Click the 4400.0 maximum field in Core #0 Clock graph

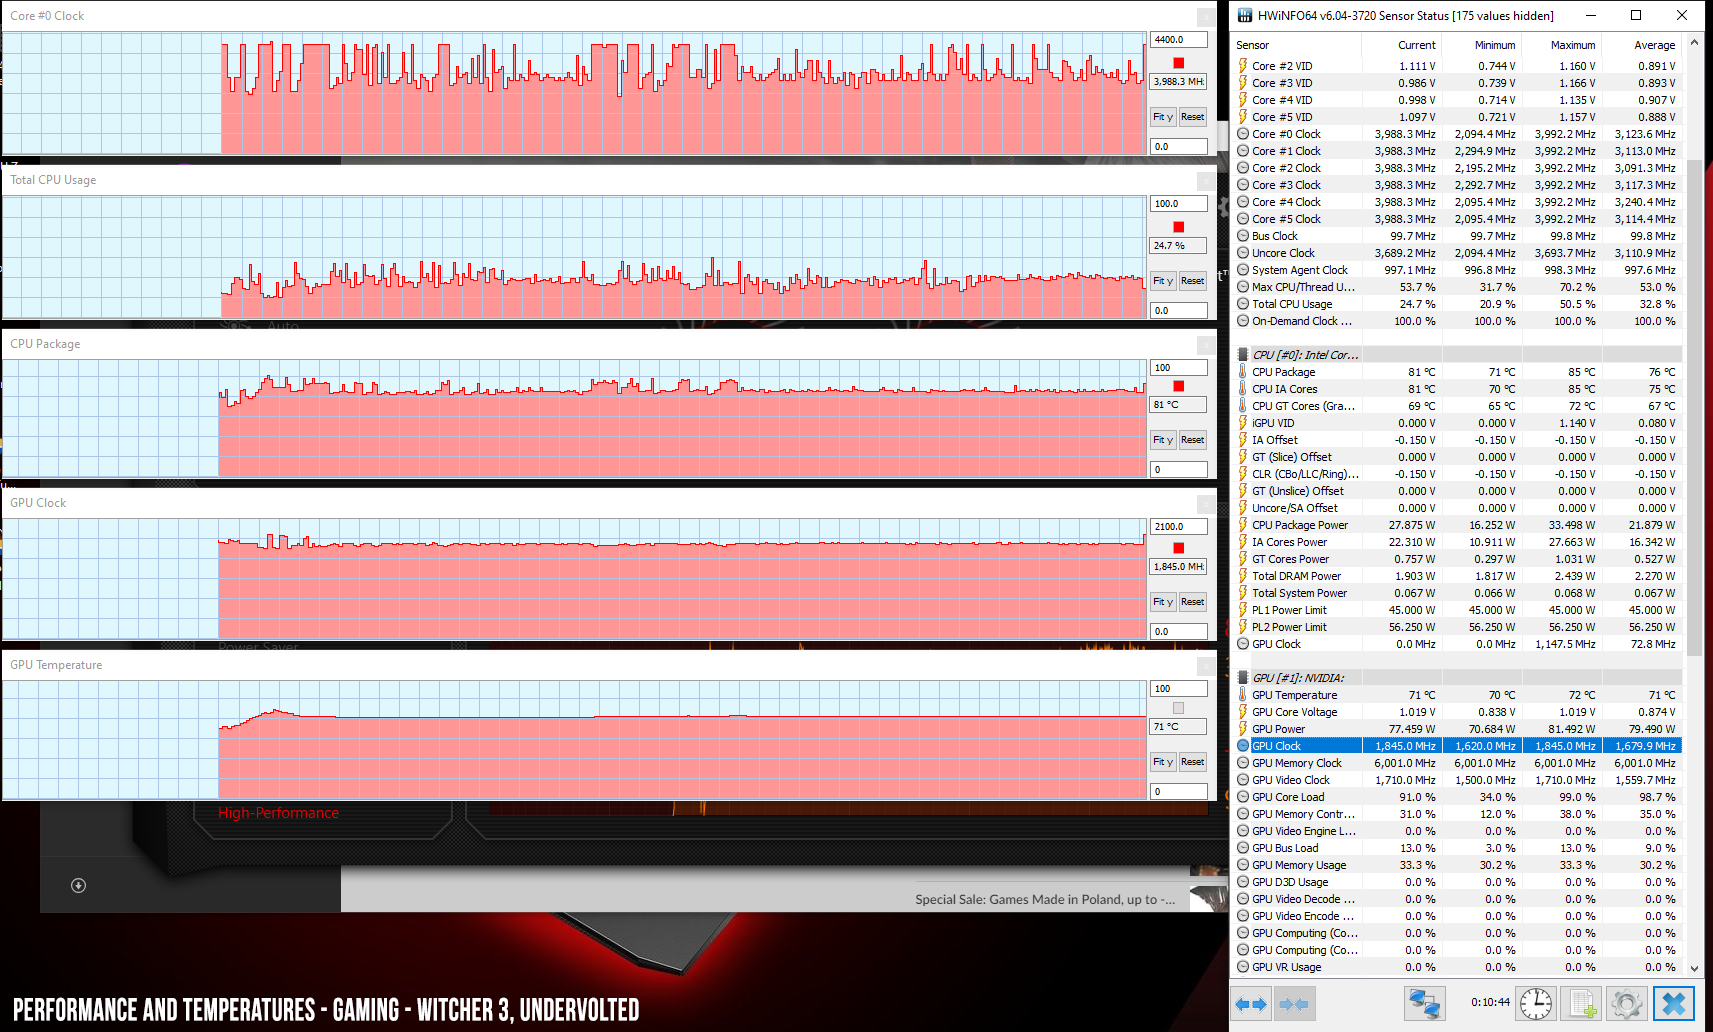pos(1179,40)
